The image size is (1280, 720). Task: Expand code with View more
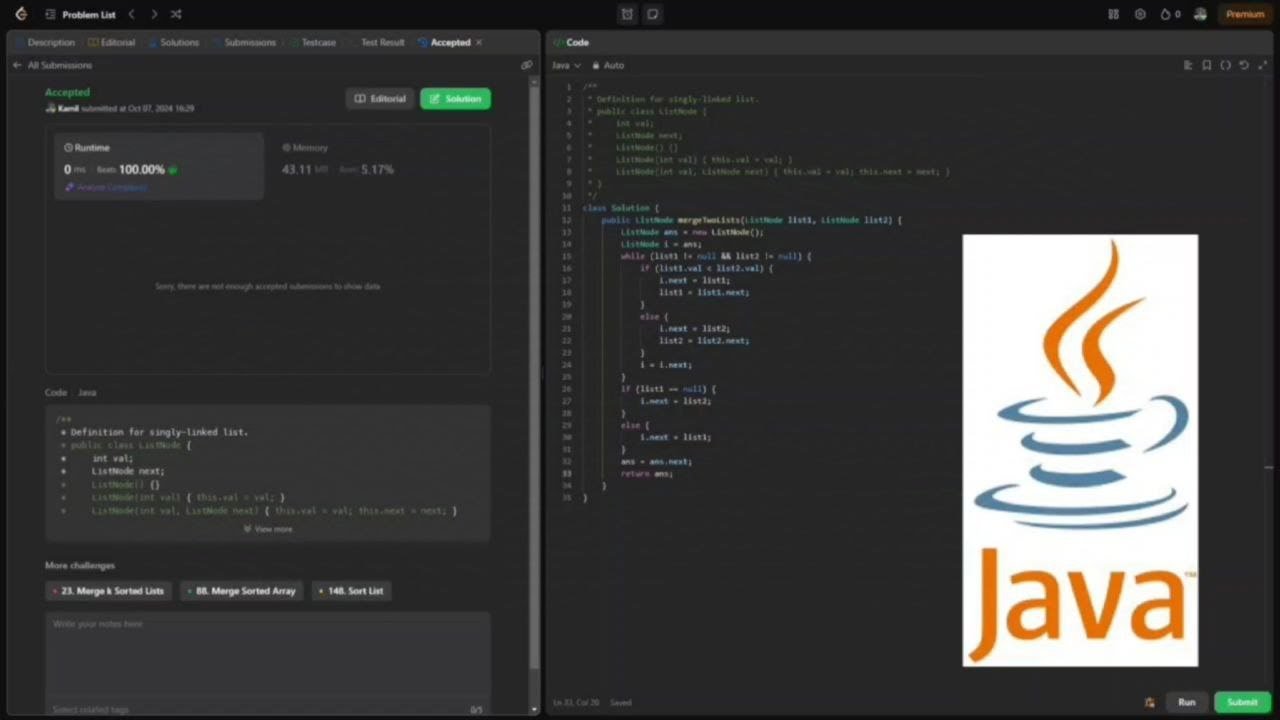[x=268, y=529]
